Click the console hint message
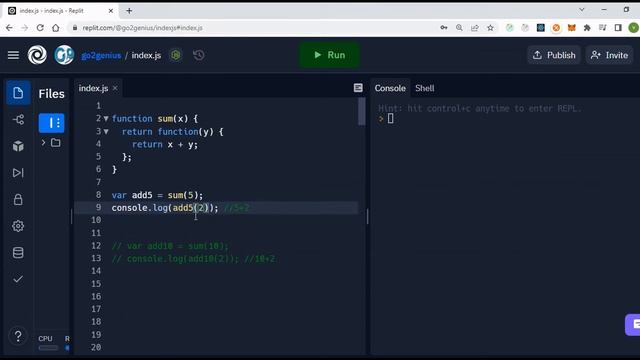Image resolution: width=640 pixels, height=360 pixels. [x=480, y=109]
